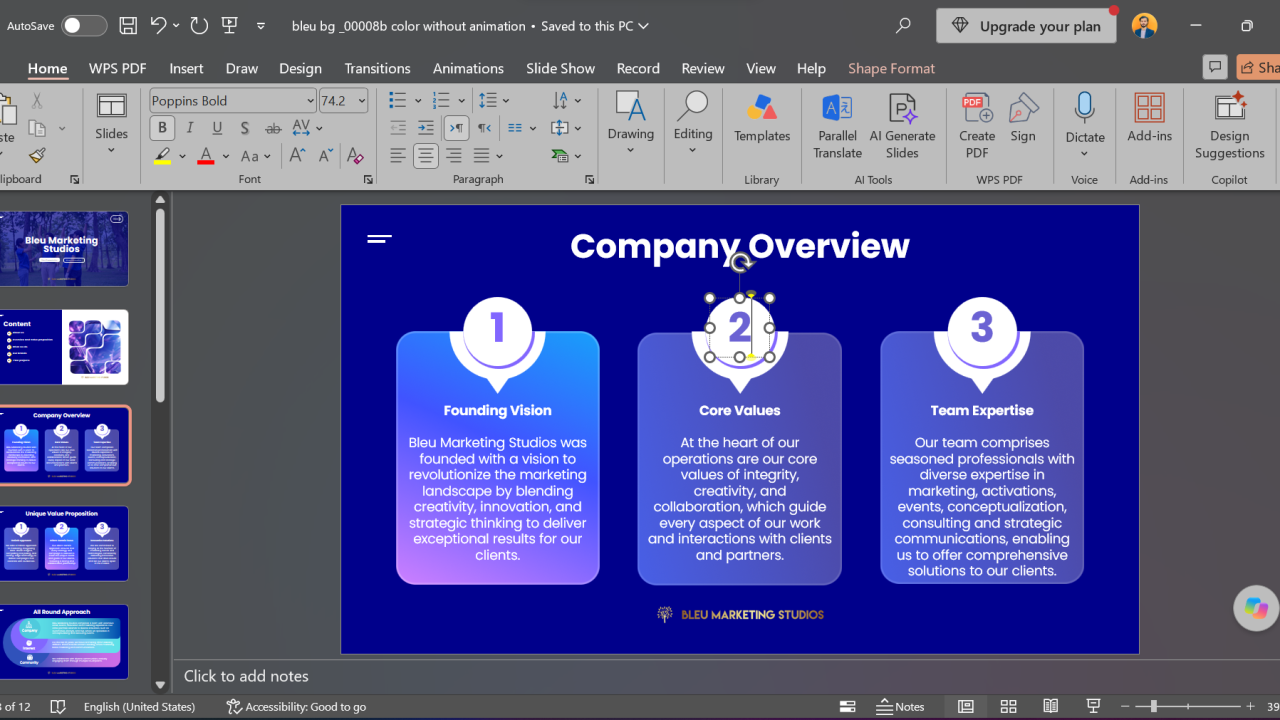Screen dimensions: 1280x720
Task: Switch to Slide Sorter view
Action: pos(1008,706)
